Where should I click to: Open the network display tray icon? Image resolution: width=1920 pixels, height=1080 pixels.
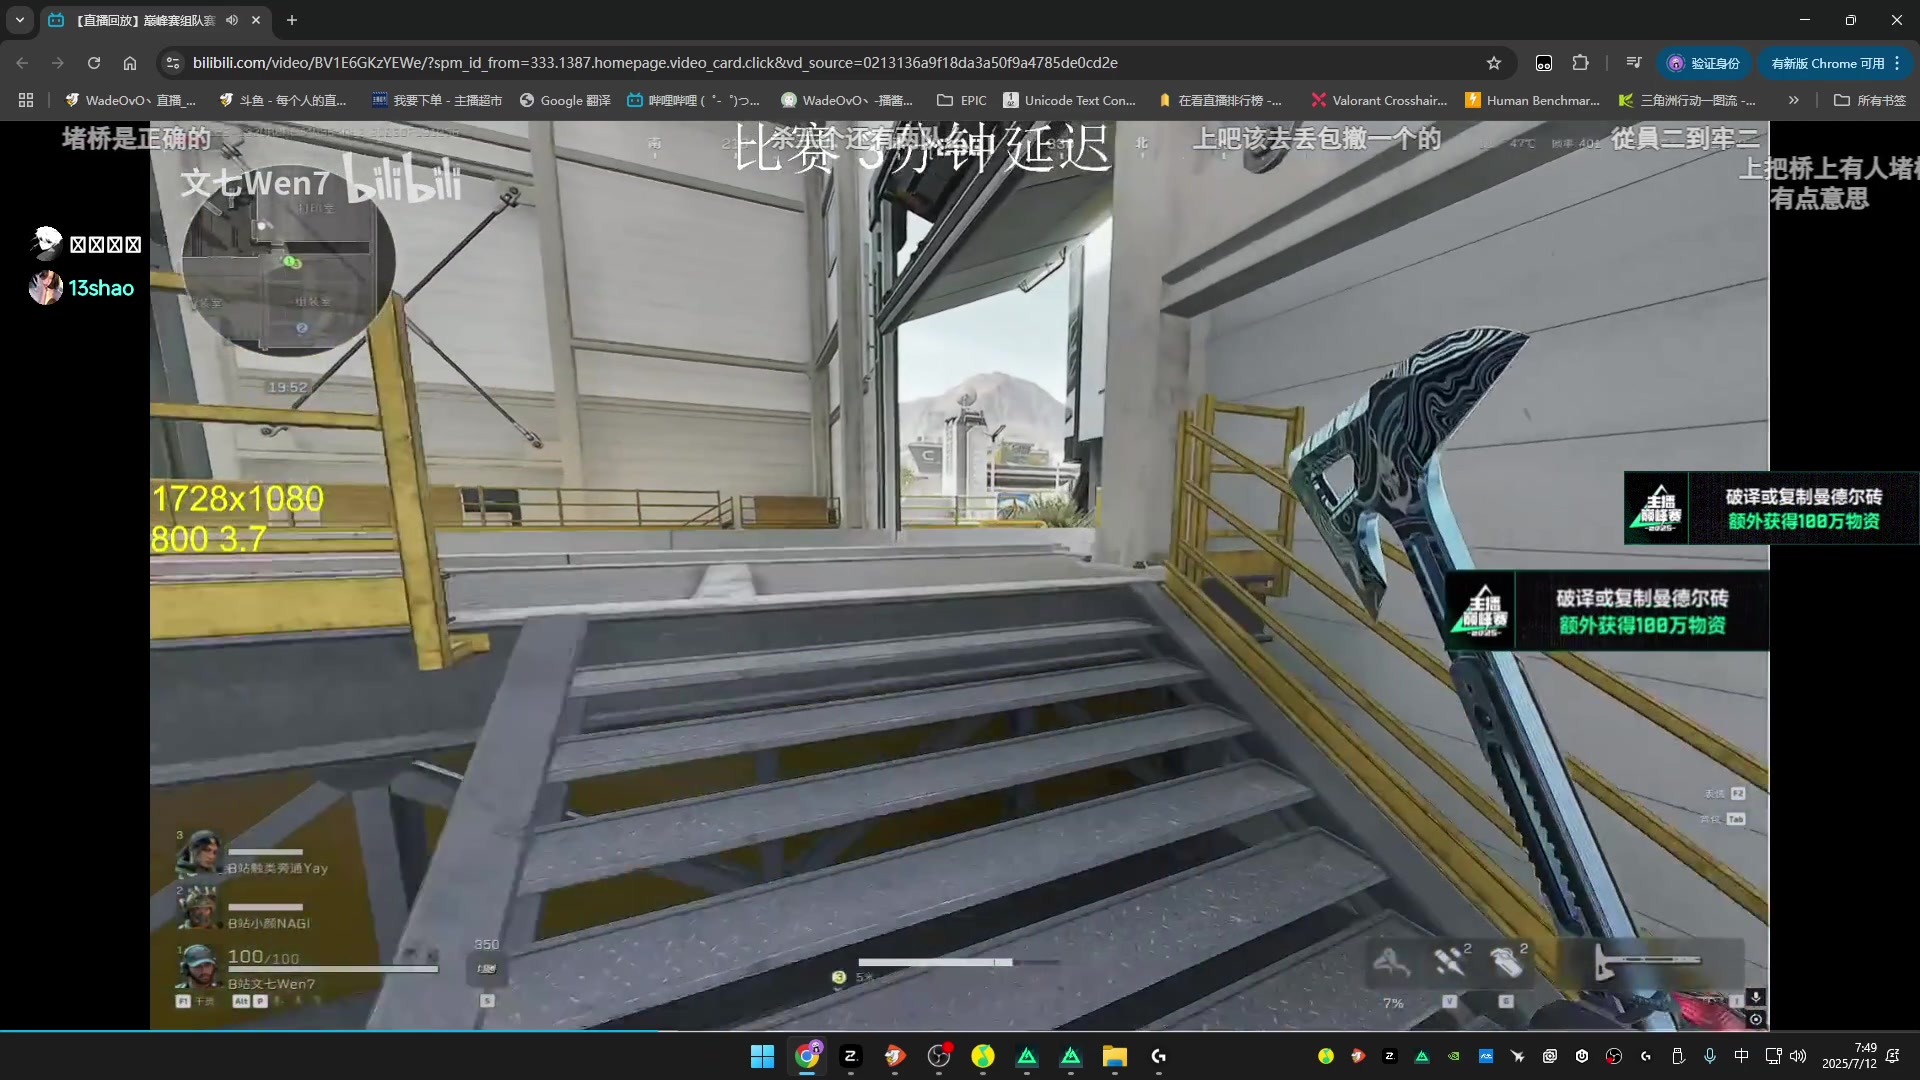[x=1773, y=1056]
